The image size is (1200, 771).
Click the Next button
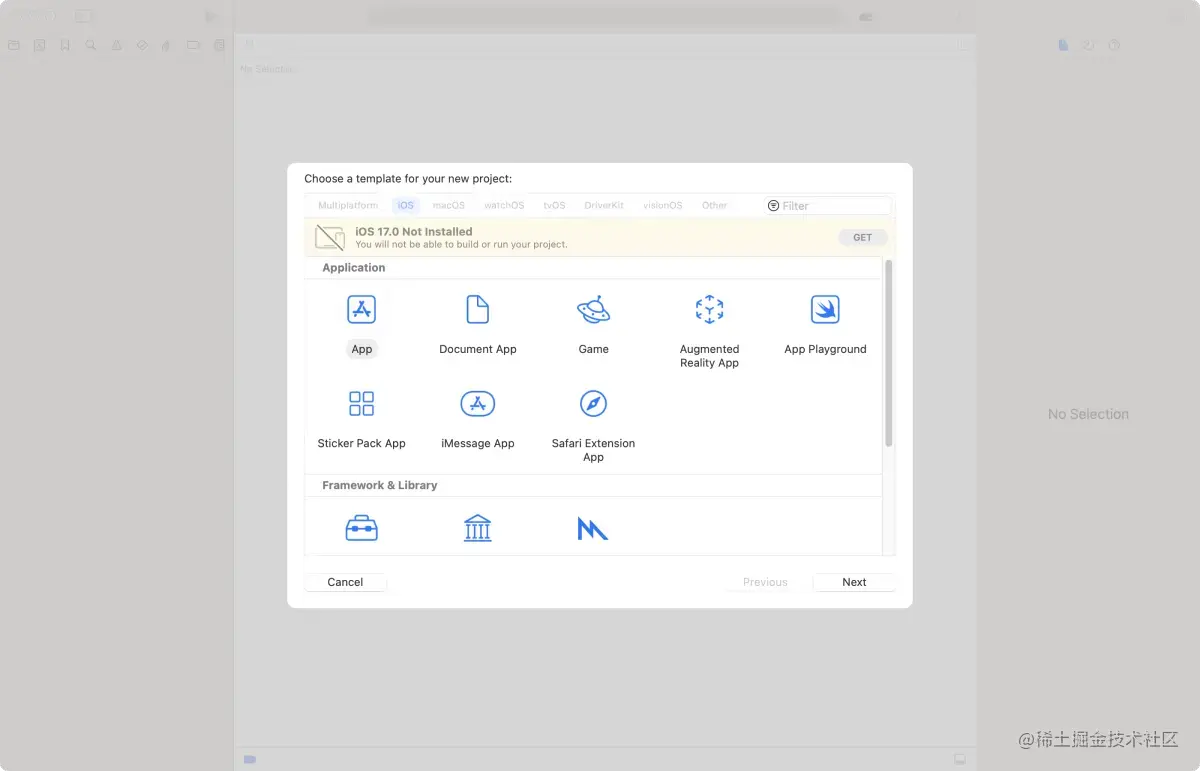point(854,582)
